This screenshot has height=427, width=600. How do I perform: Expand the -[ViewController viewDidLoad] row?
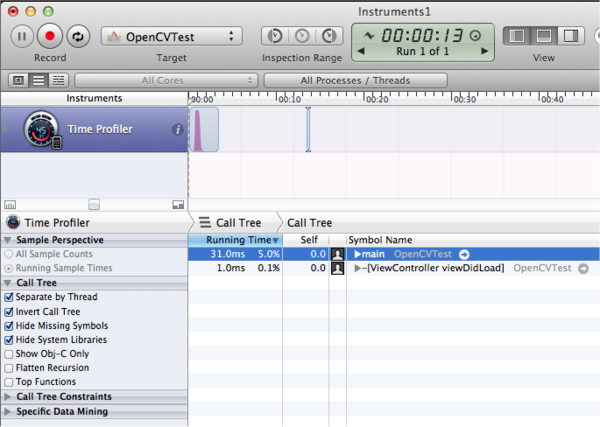point(358,268)
